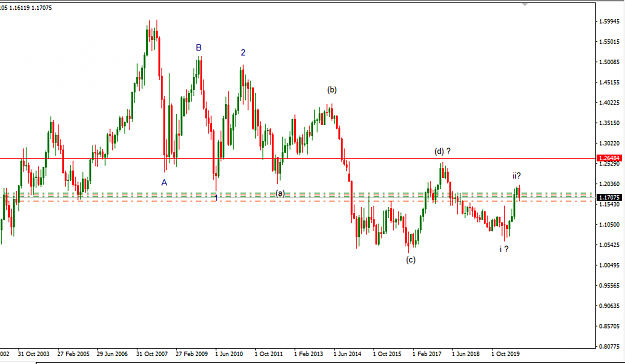Image resolution: width=625 pixels, height=364 pixels.
Task: Click the 1.40225 price scale label
Action: click(609, 102)
